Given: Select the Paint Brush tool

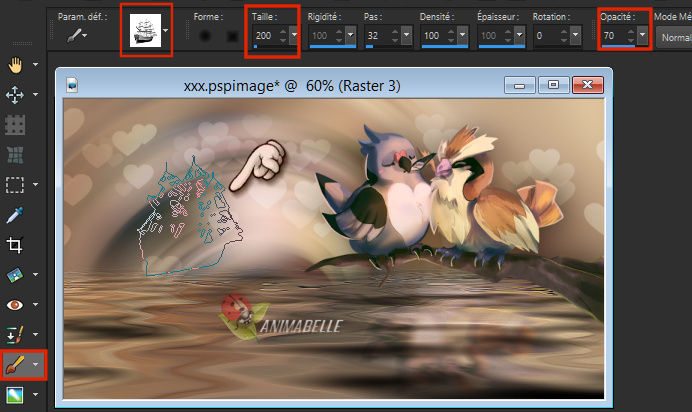Looking at the screenshot, I should pos(15,365).
